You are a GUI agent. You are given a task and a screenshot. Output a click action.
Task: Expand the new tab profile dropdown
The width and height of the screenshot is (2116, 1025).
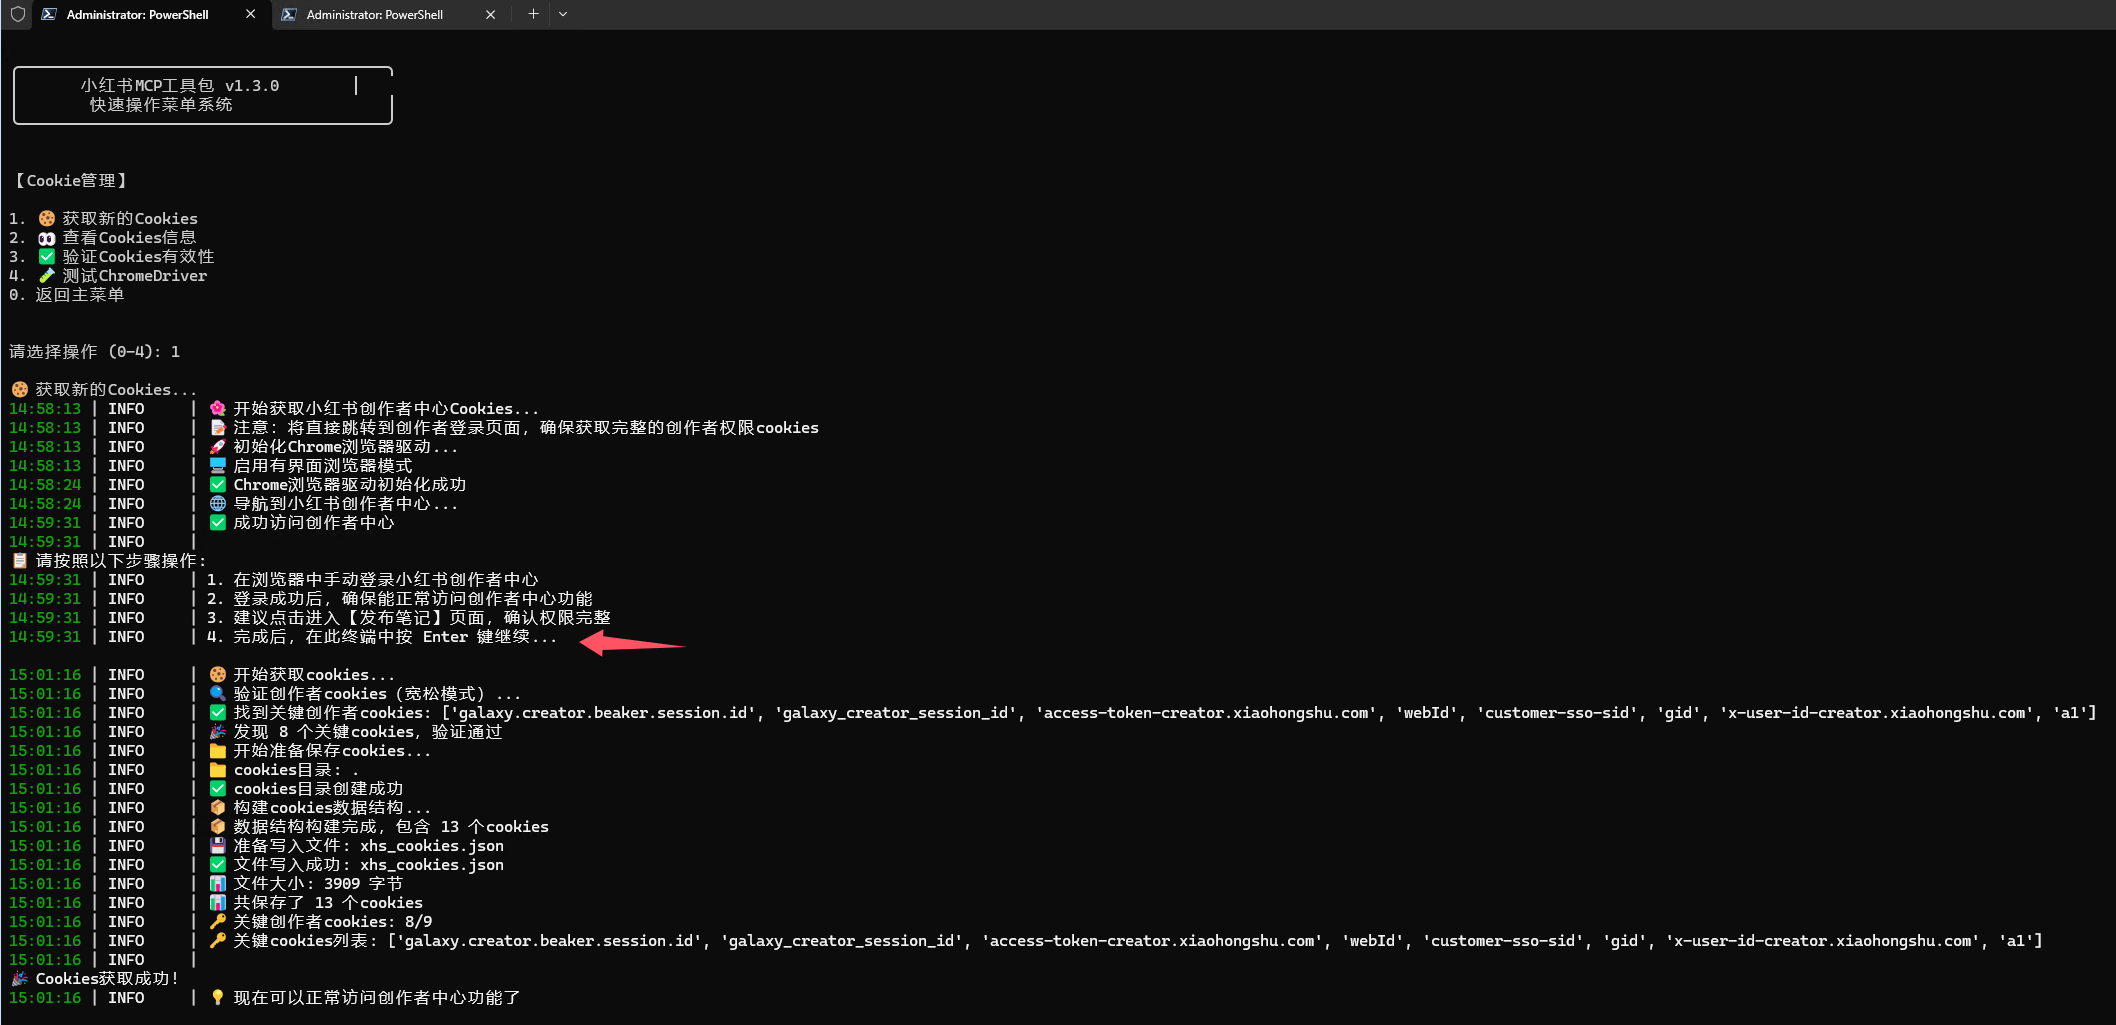[x=563, y=14]
